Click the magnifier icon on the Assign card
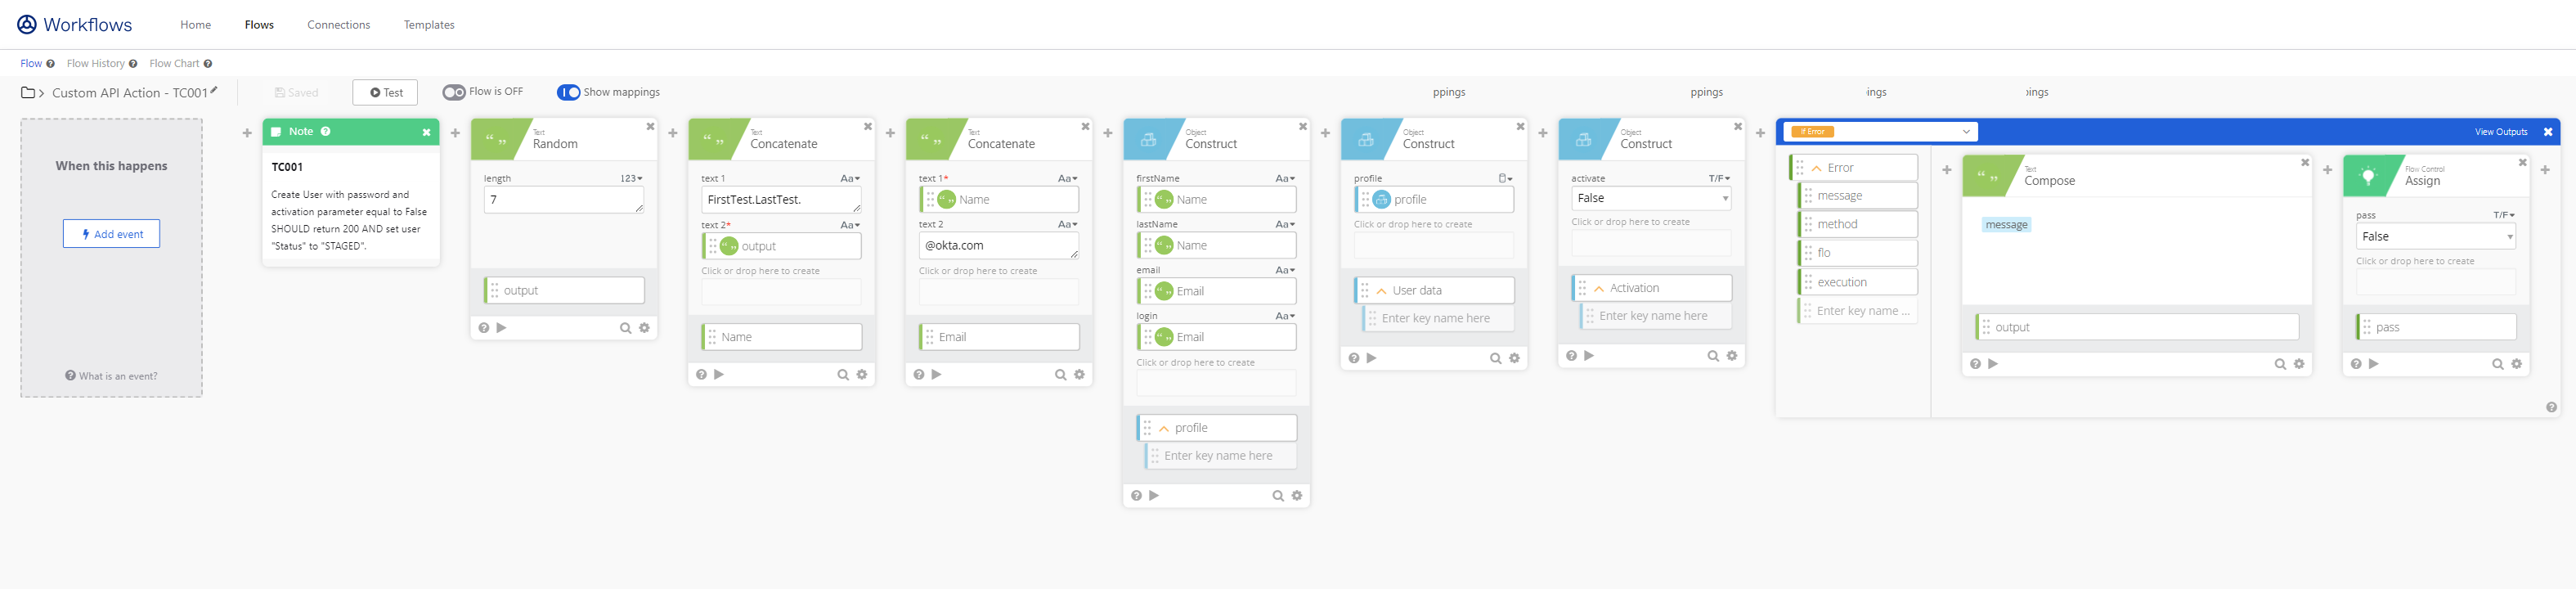2576x589 pixels. click(2498, 364)
